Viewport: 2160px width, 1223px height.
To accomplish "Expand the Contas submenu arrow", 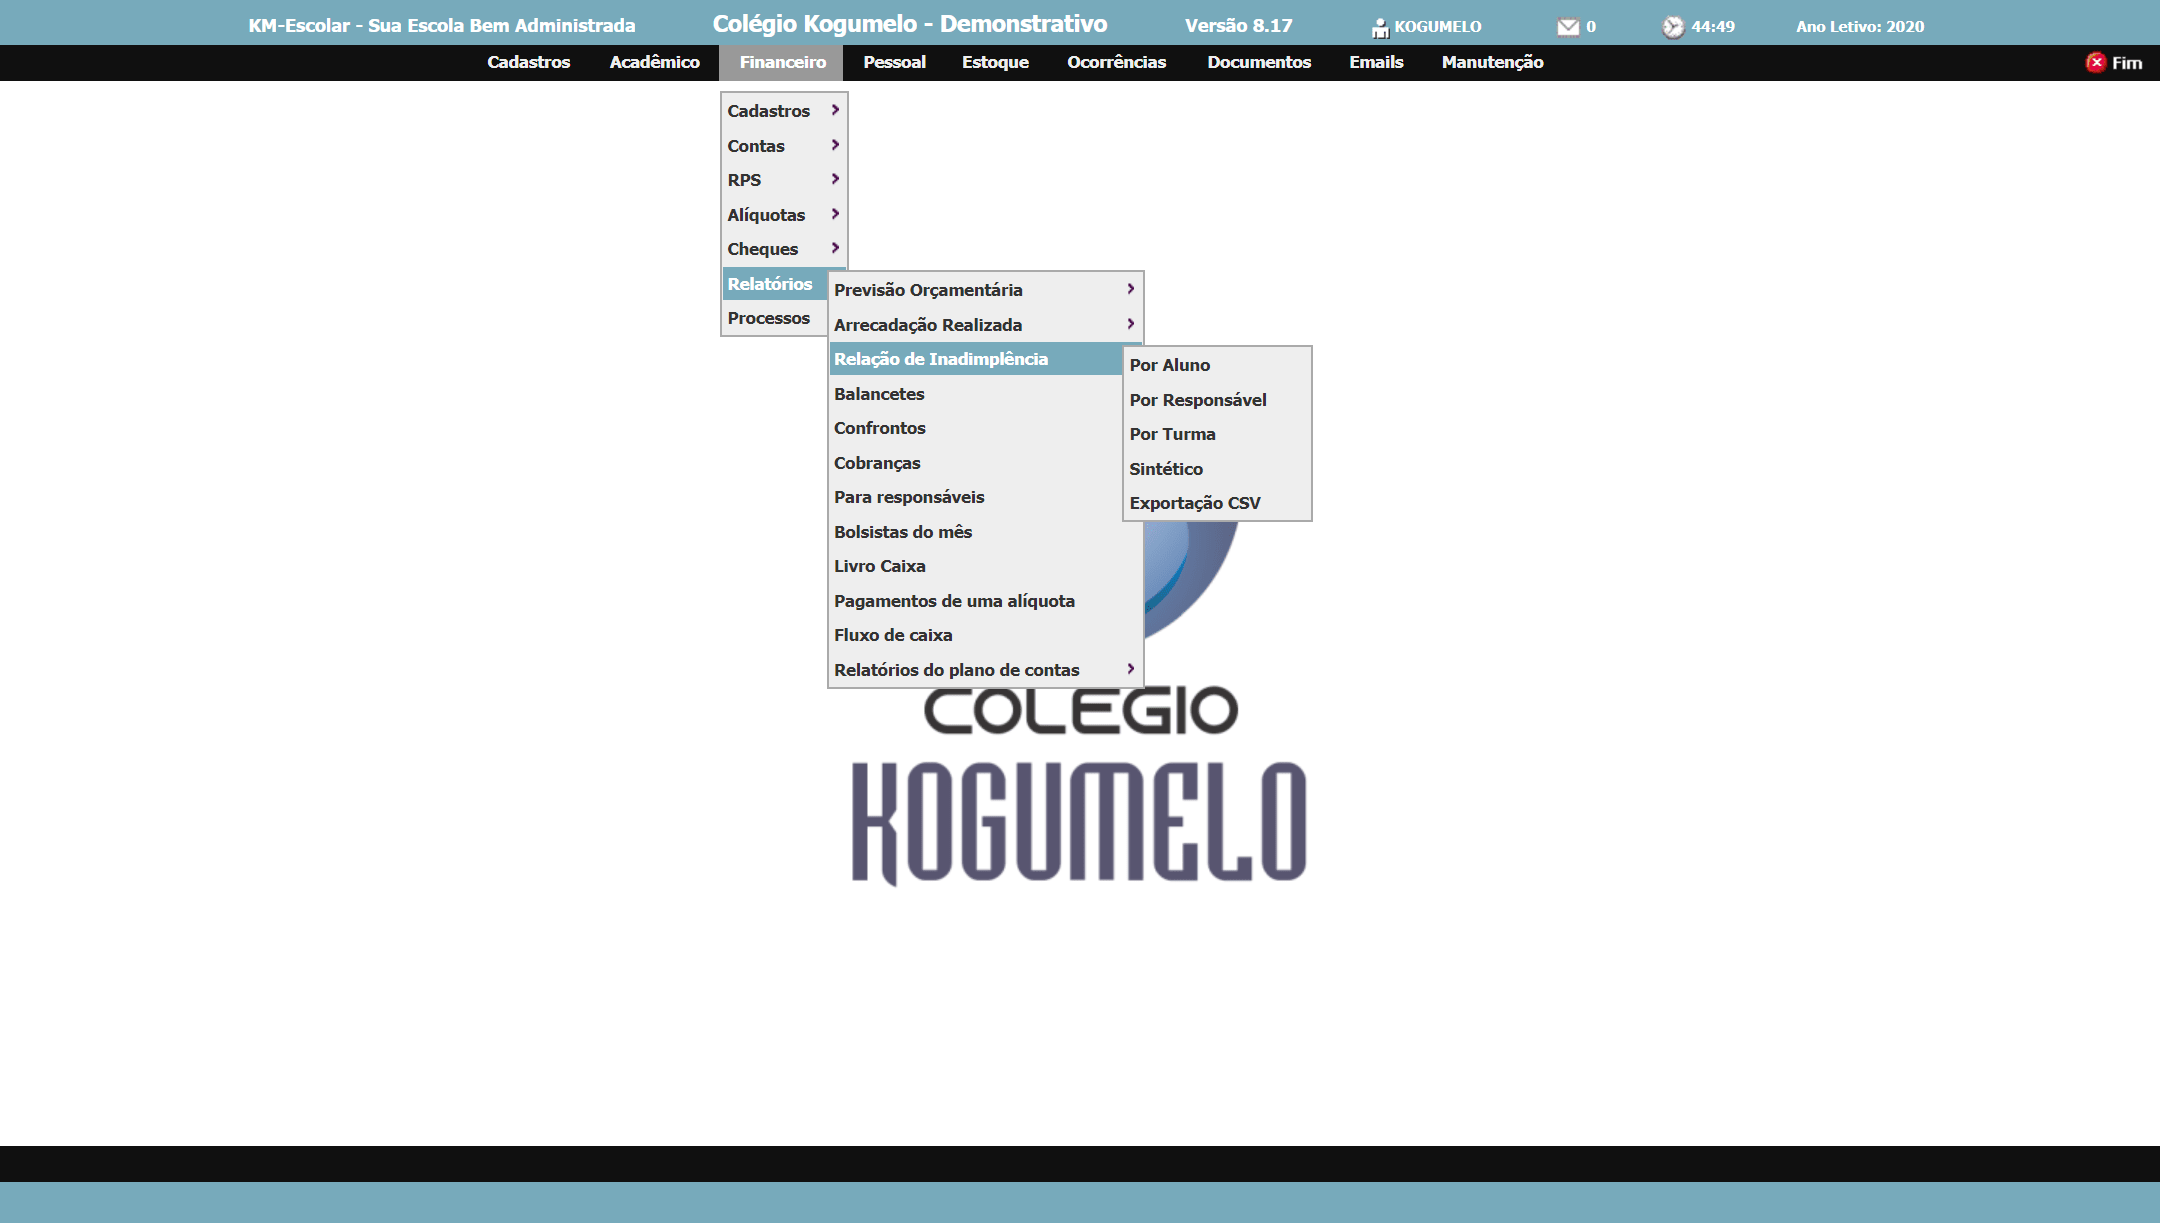I will point(835,145).
